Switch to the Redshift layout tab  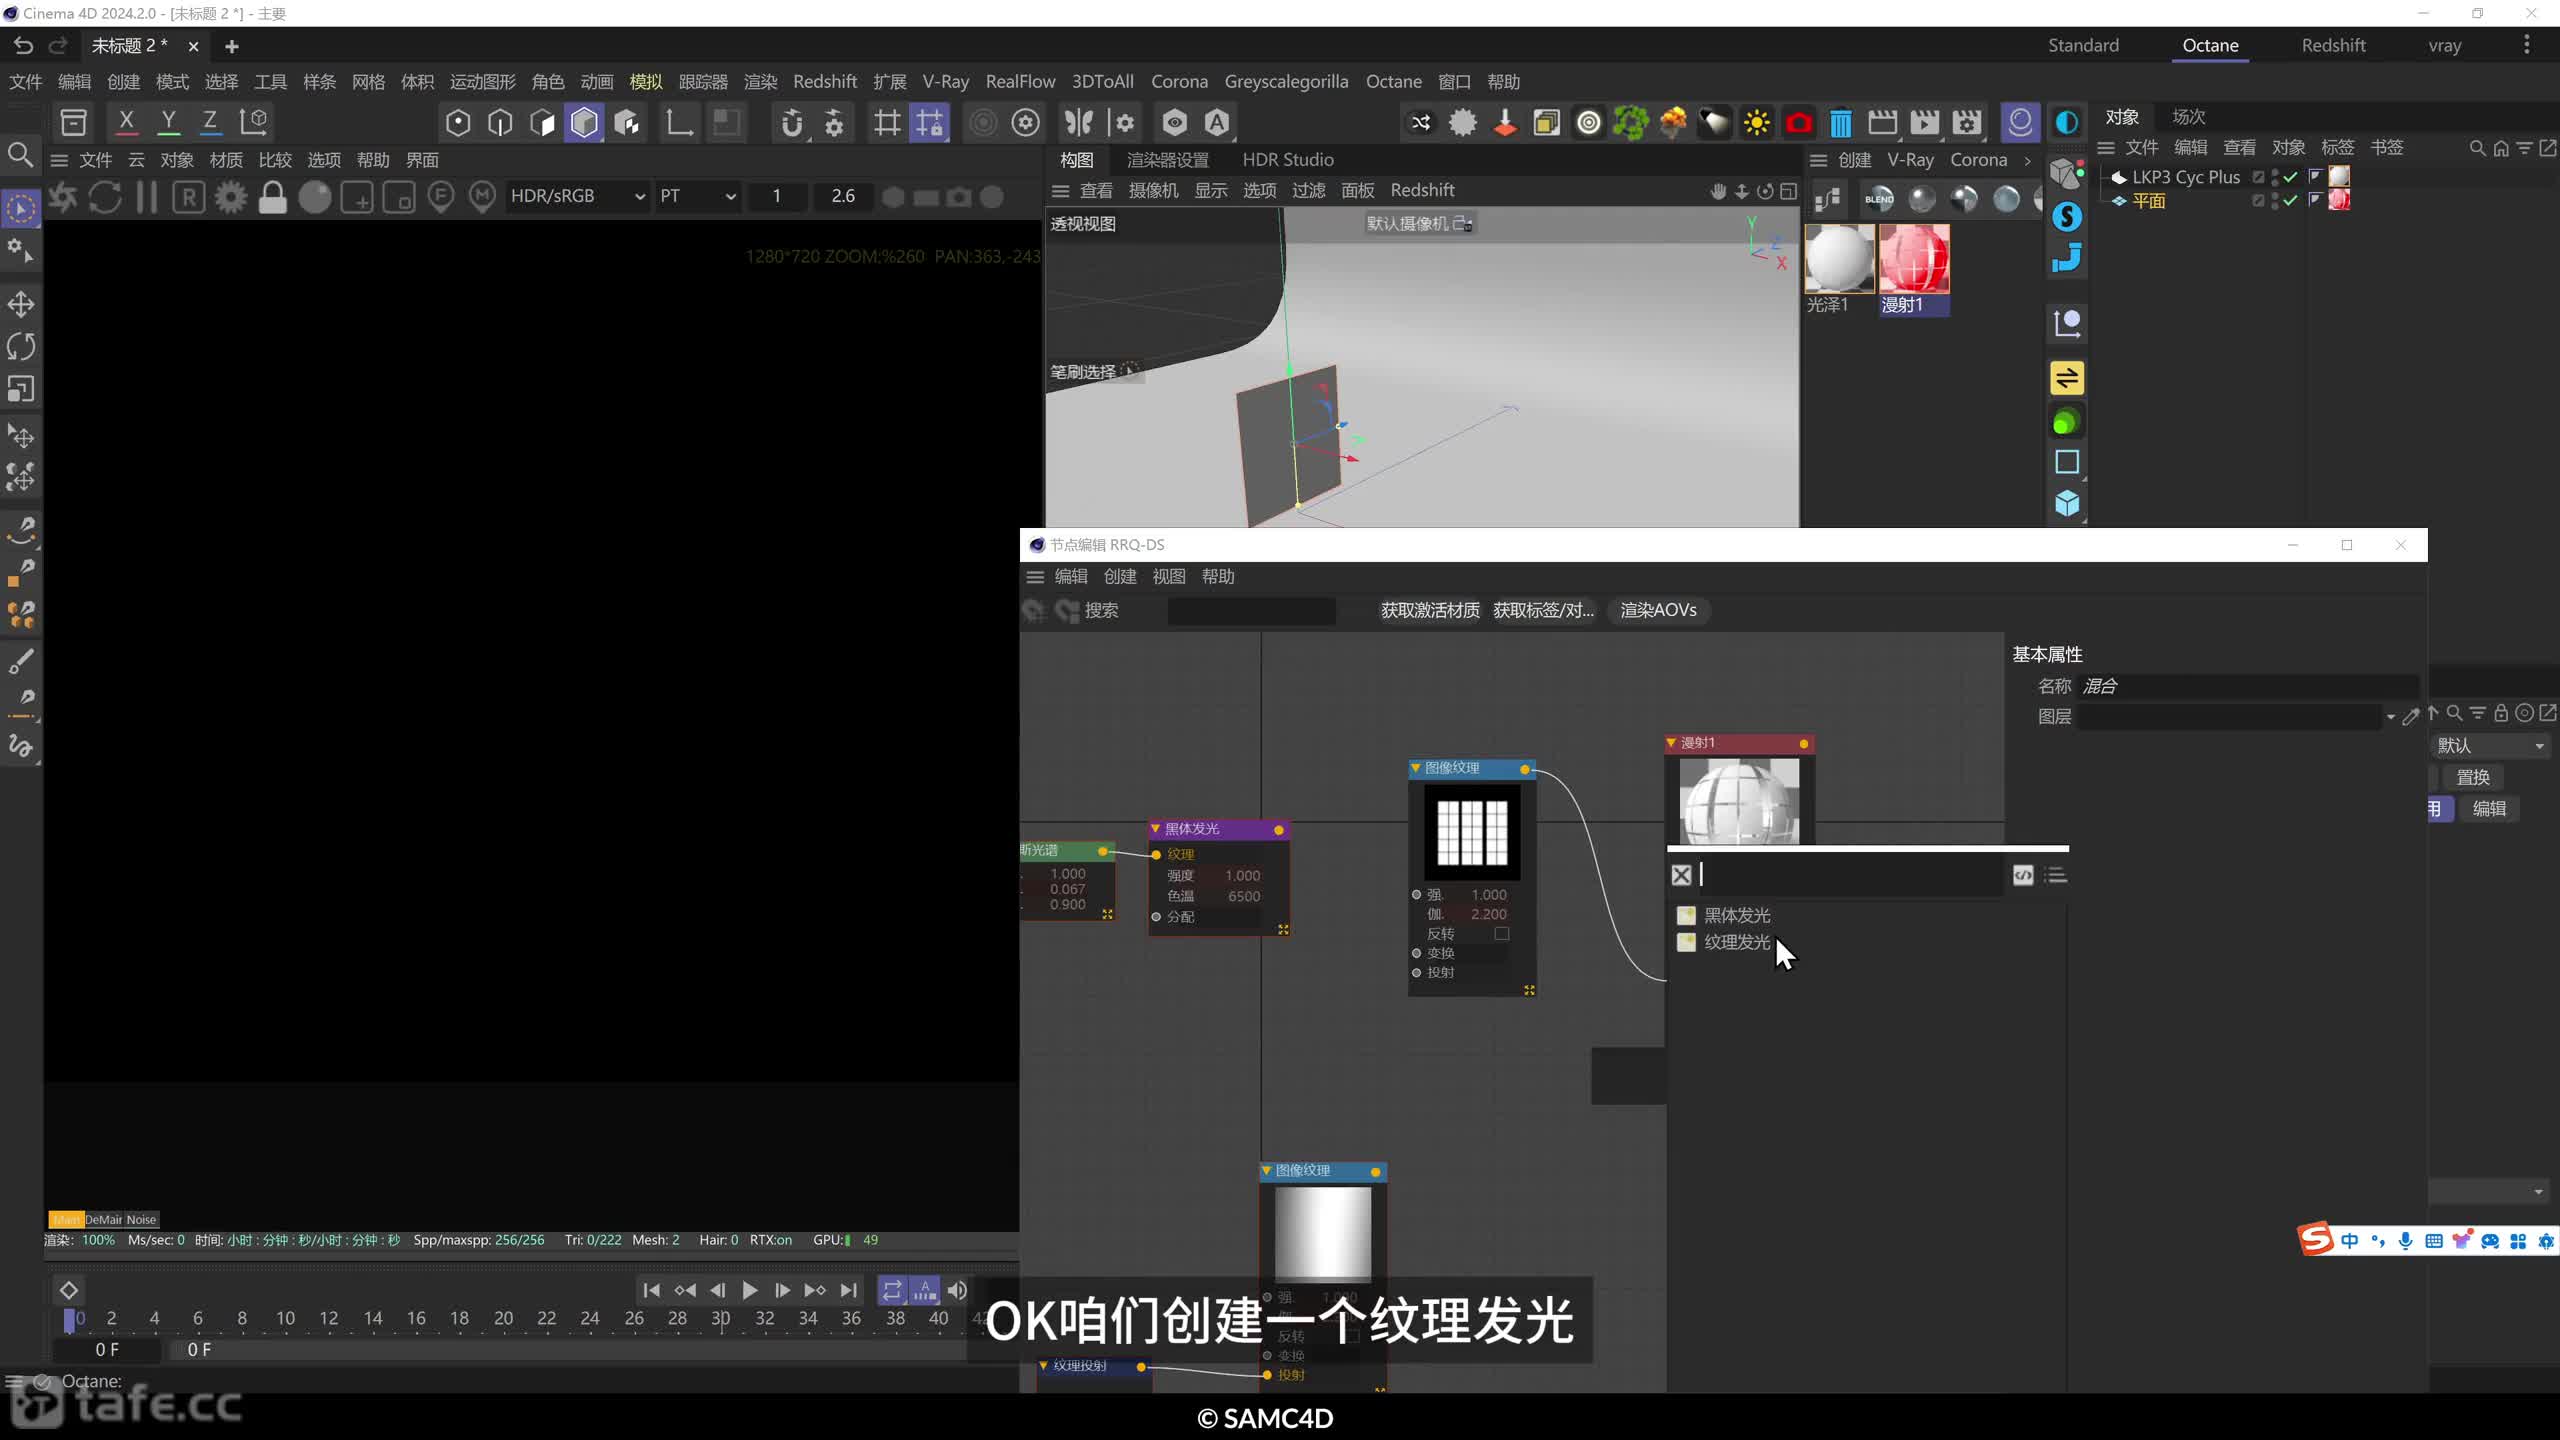coord(2333,45)
